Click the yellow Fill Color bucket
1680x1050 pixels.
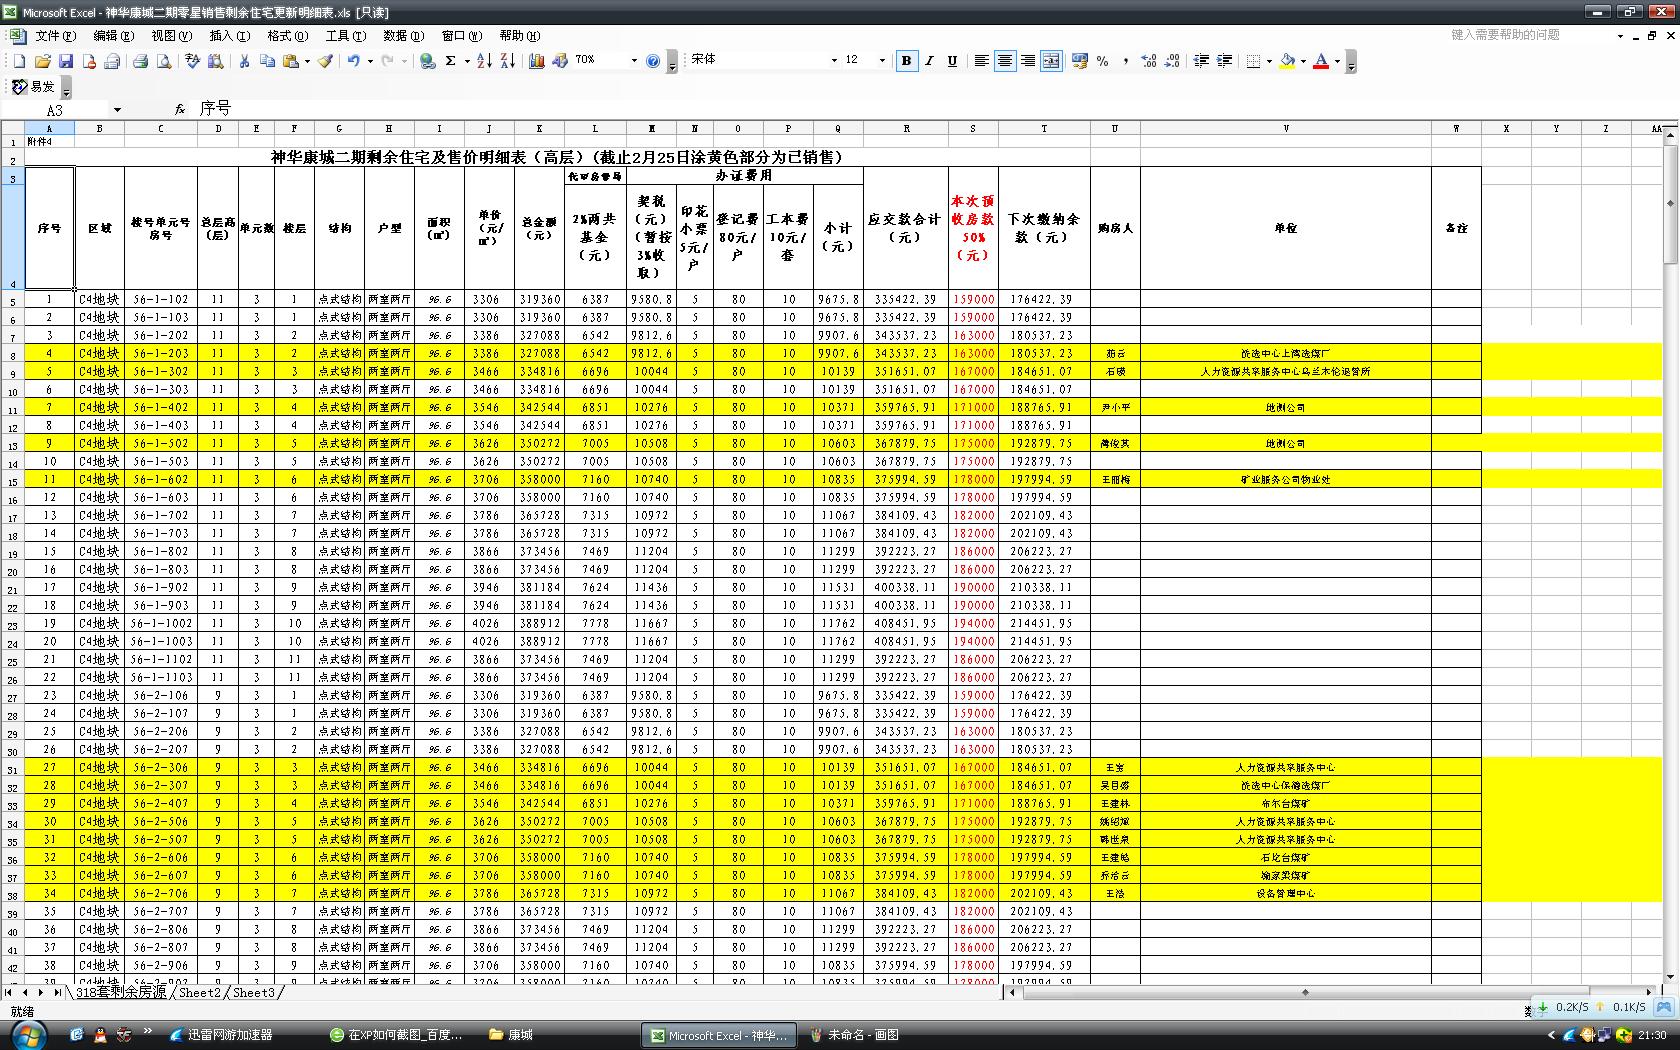pyautogui.click(x=1287, y=61)
